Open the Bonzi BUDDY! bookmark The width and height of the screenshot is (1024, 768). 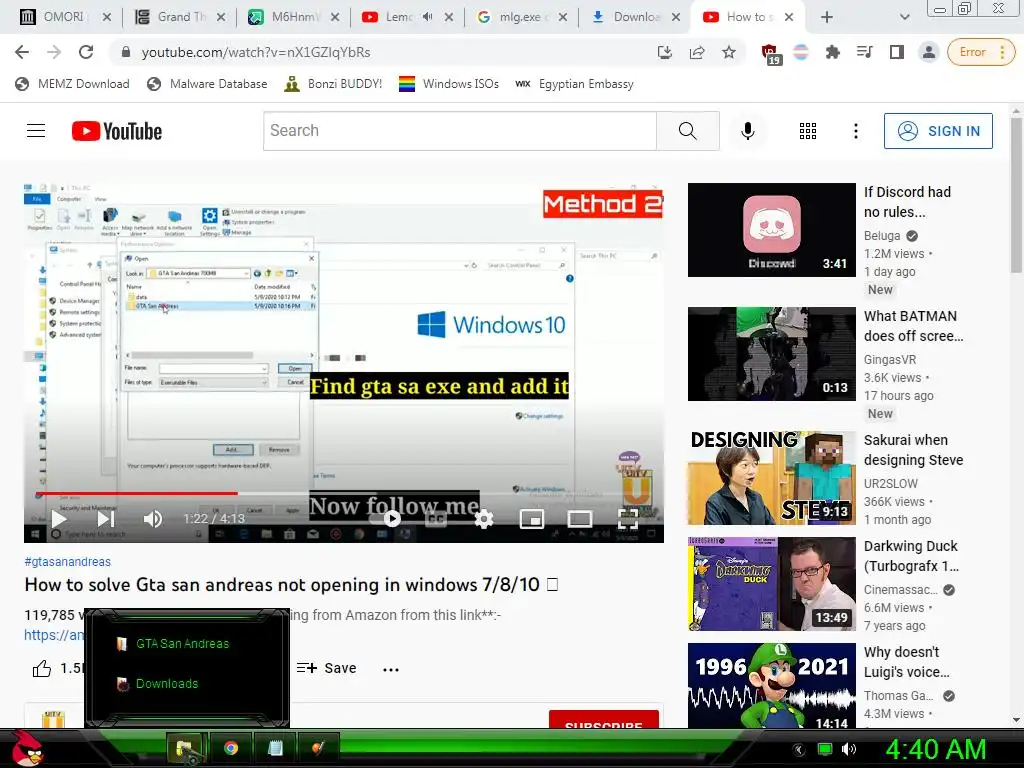point(334,84)
